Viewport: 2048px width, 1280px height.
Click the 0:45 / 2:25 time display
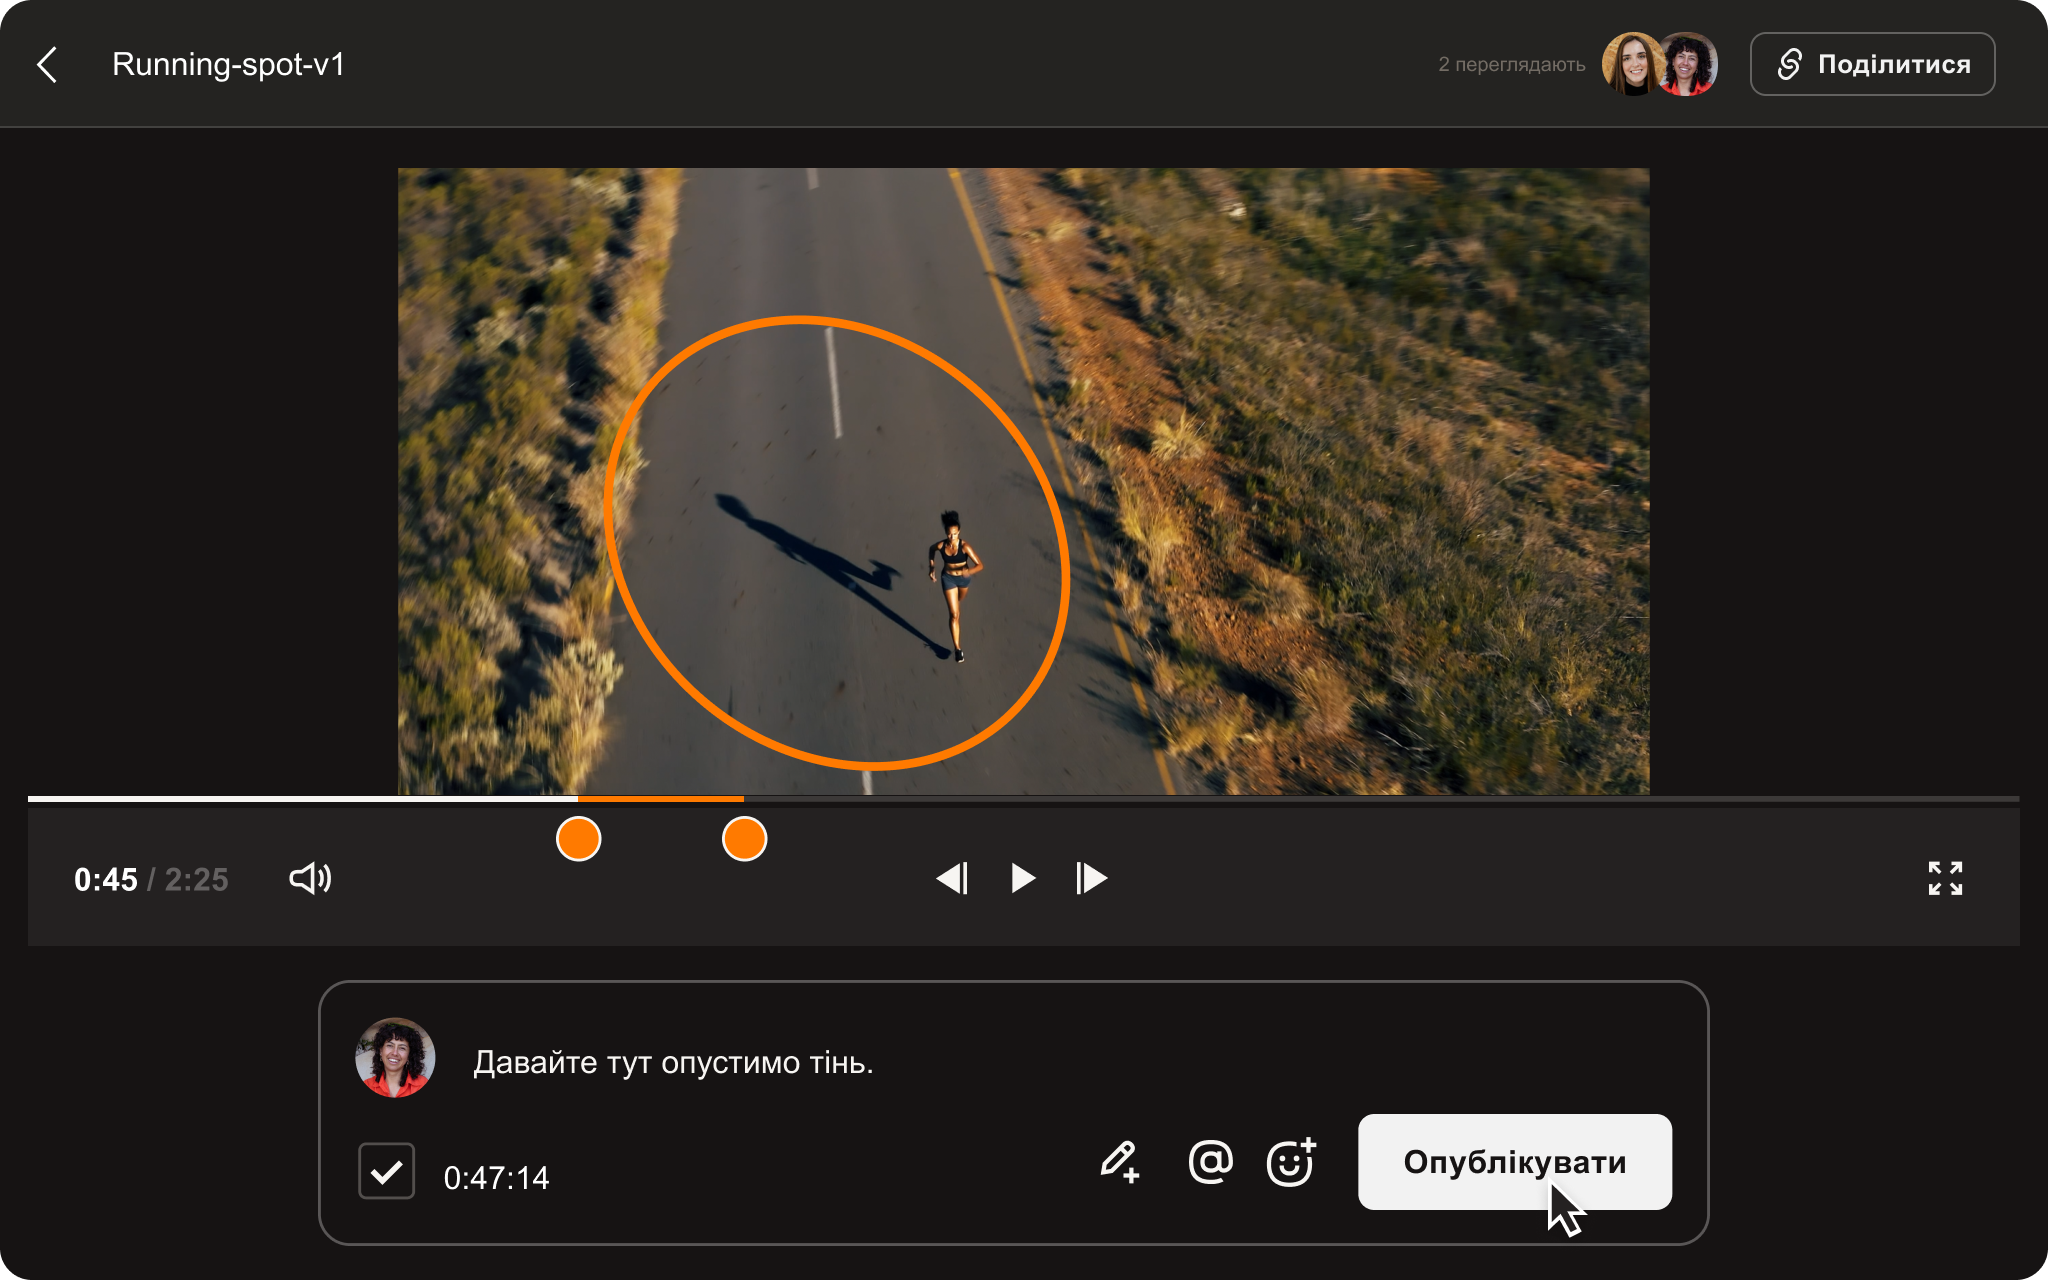(151, 879)
